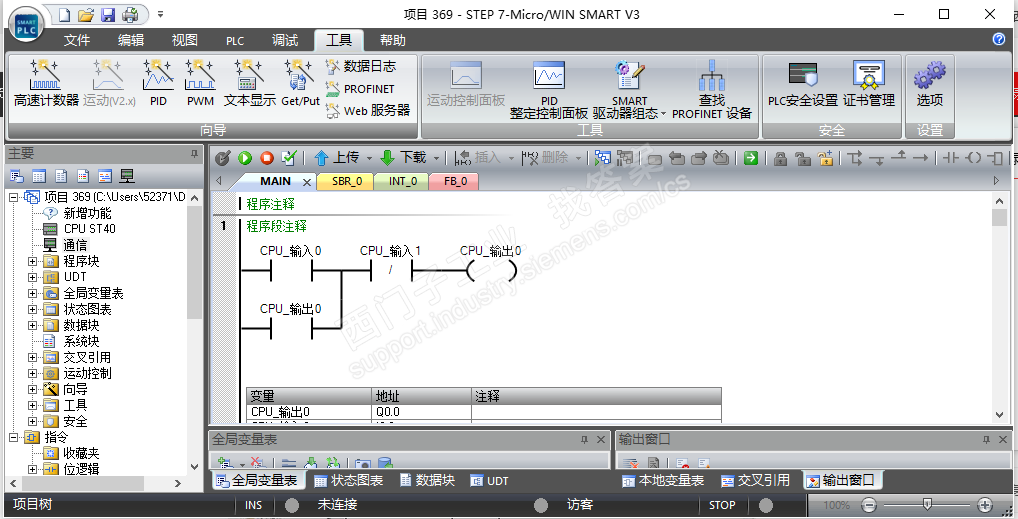Open PLC security settings (PLC安全设置)
This screenshot has height=519, width=1018.
point(802,83)
